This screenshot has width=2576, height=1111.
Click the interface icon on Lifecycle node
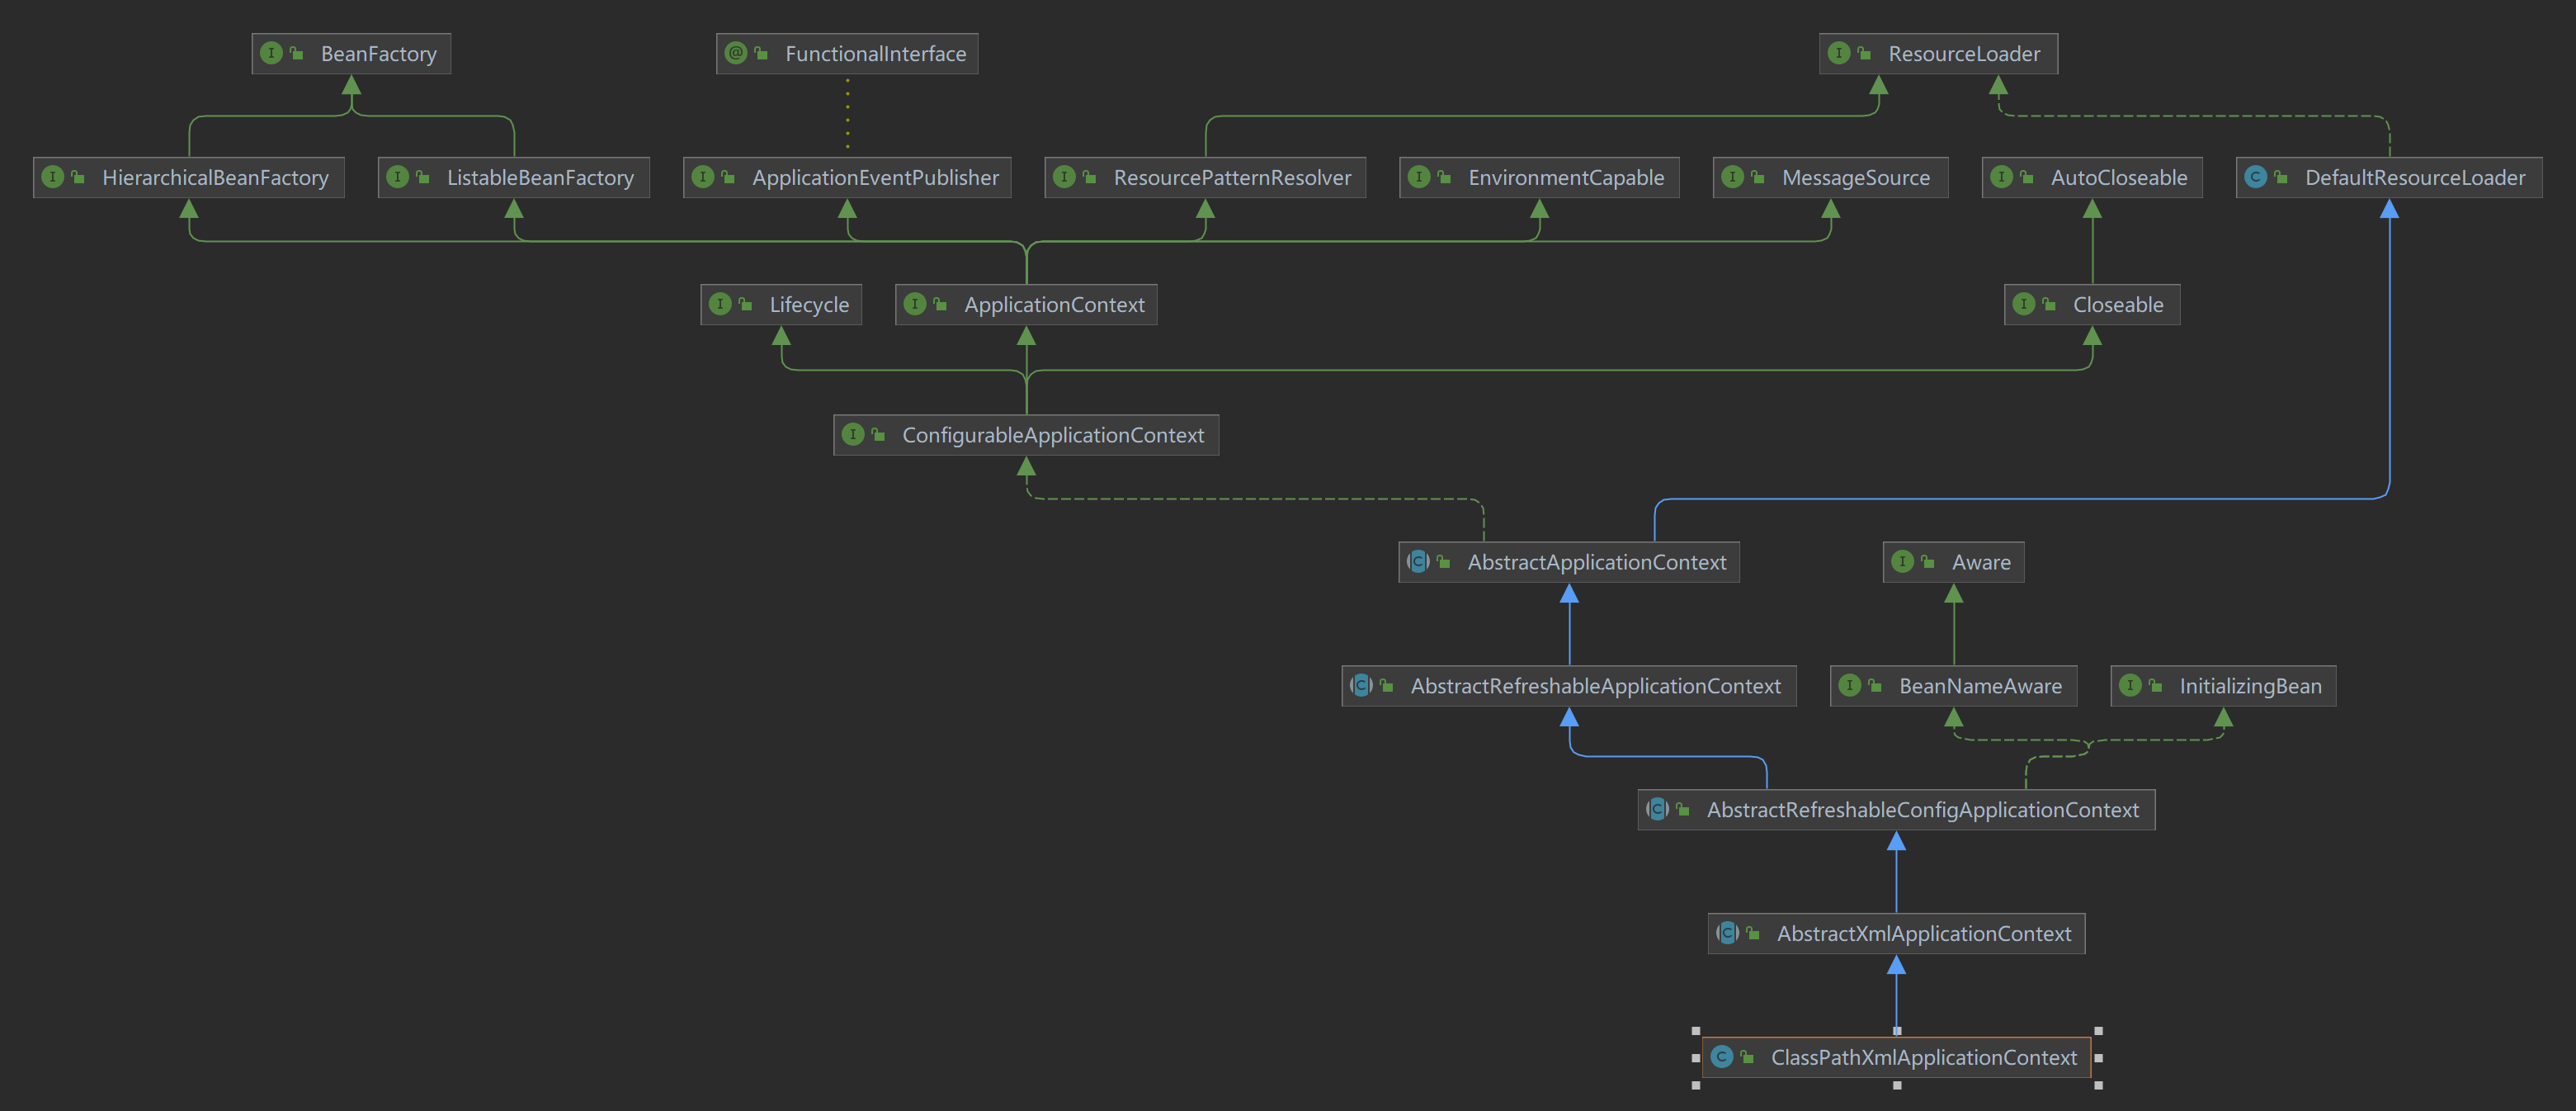[720, 304]
